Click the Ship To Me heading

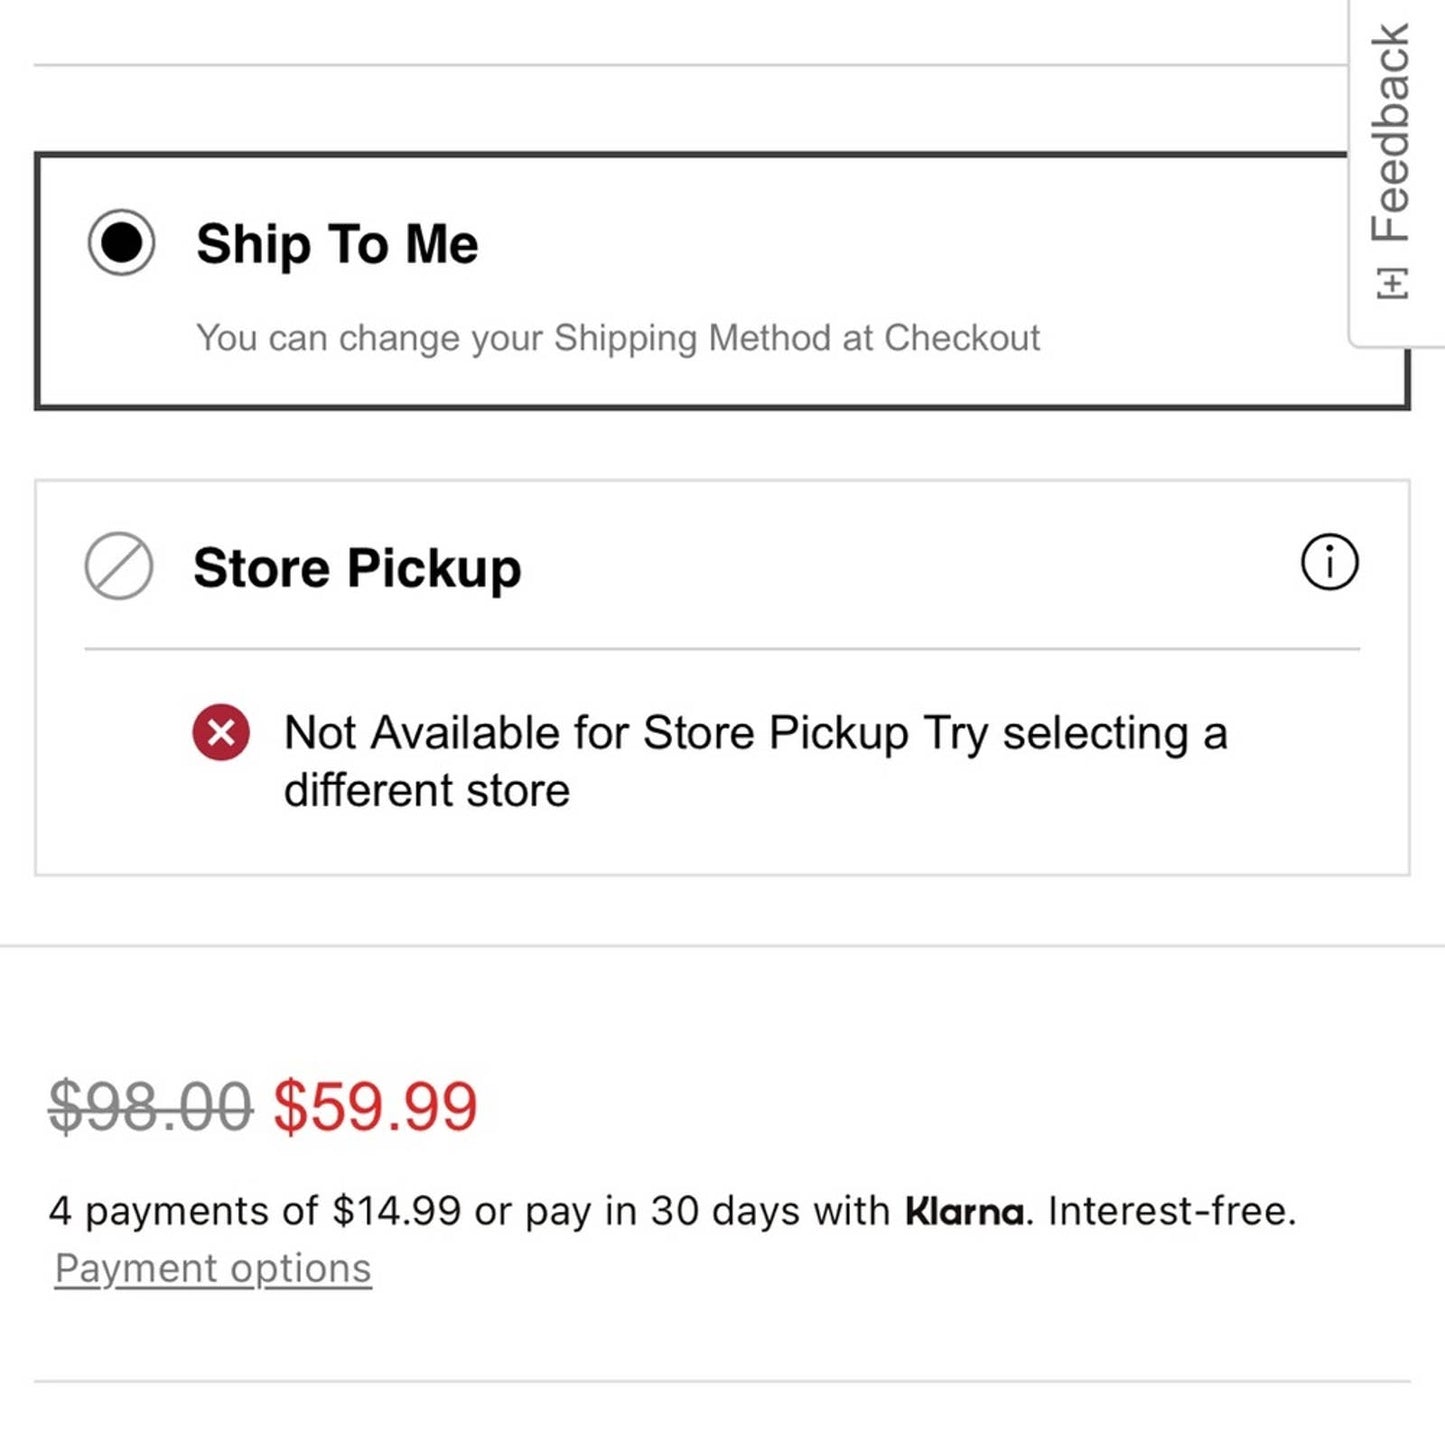coord(337,245)
